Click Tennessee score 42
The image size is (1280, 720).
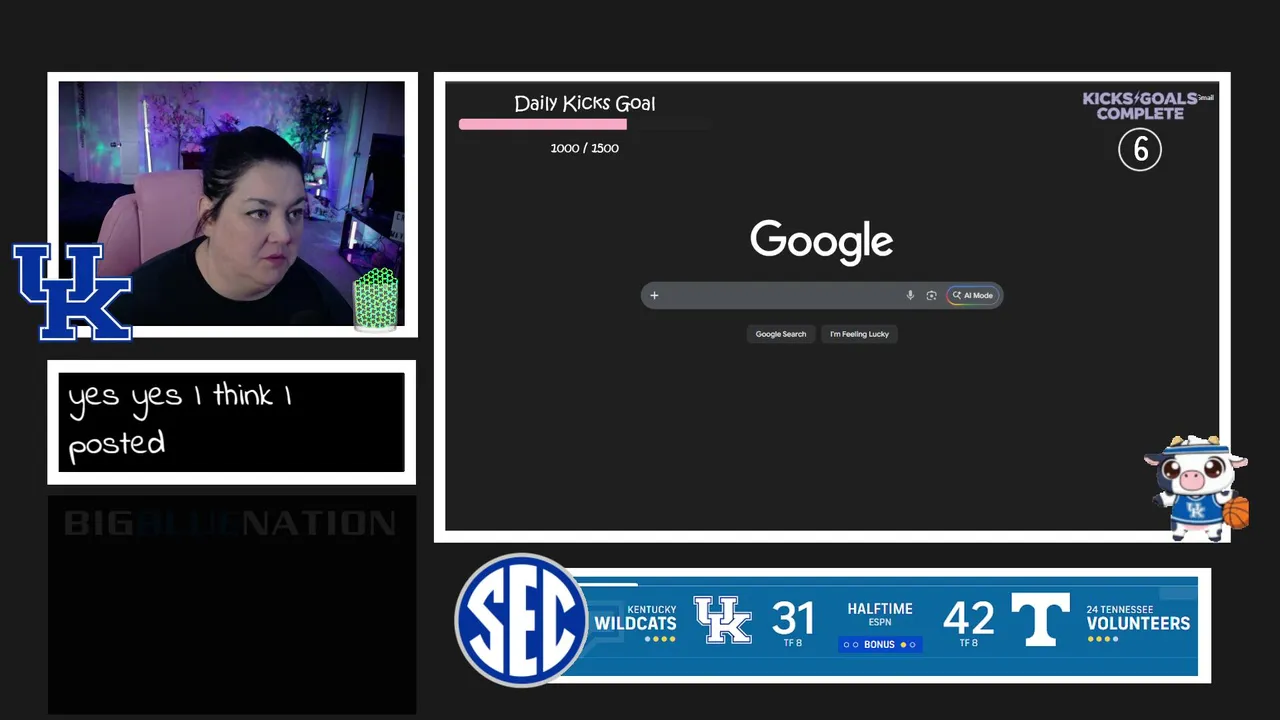pyautogui.click(x=968, y=618)
